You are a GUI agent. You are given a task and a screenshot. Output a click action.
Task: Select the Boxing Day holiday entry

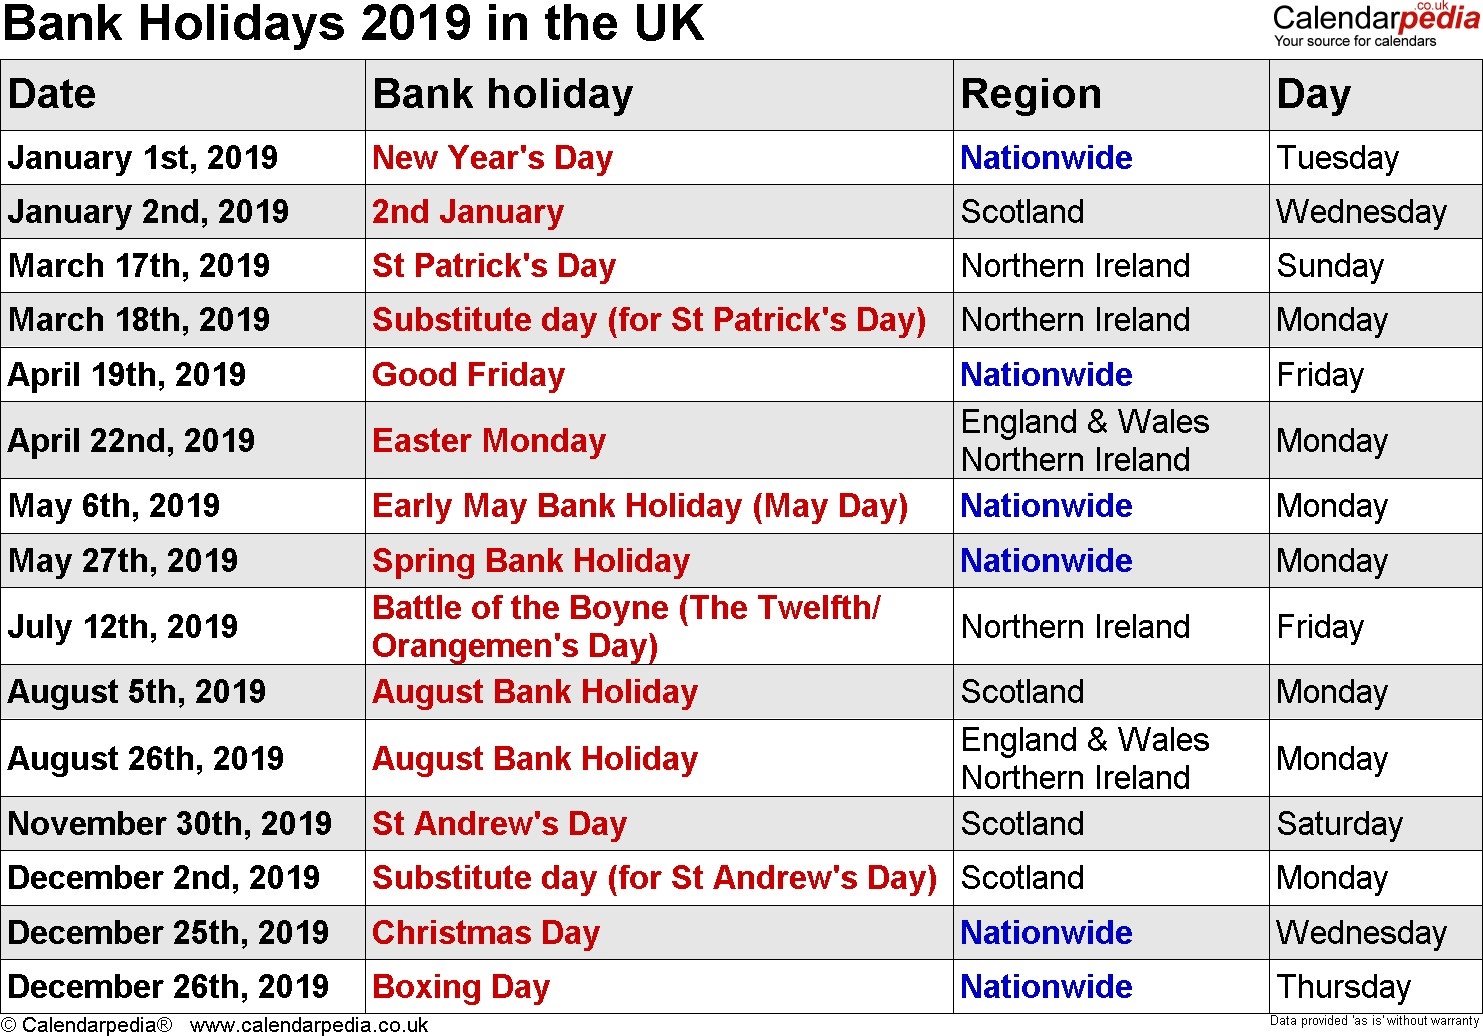(461, 987)
